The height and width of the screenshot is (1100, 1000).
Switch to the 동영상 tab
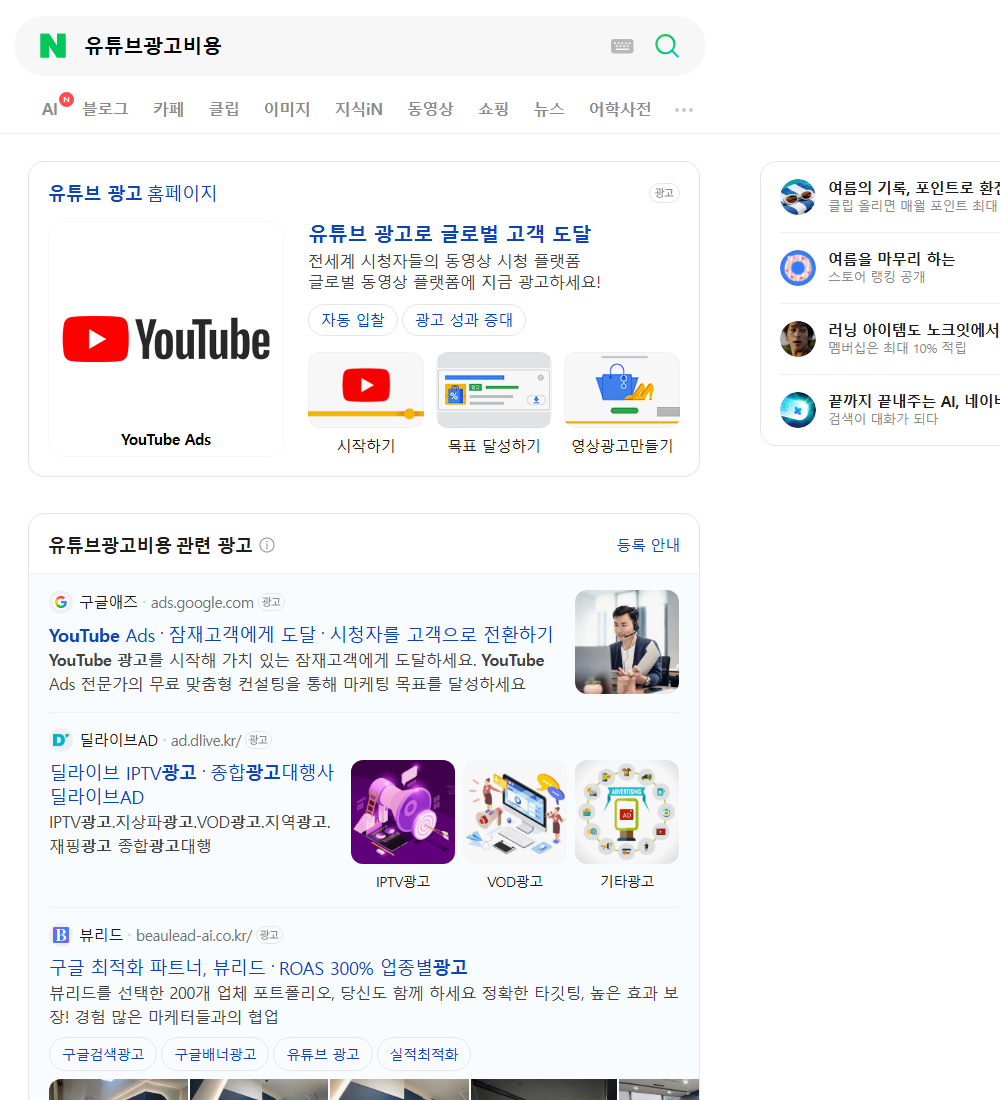click(x=430, y=109)
